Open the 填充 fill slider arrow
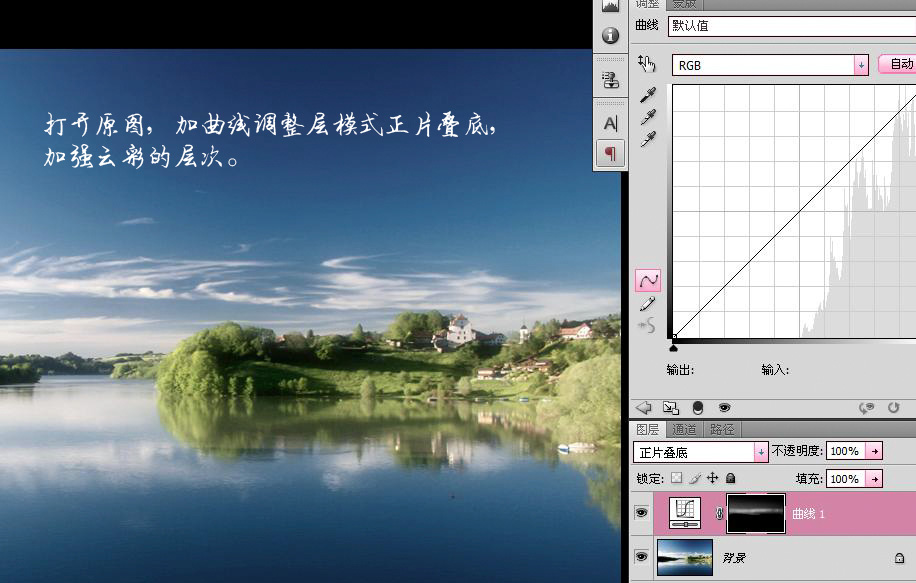This screenshot has width=916, height=583. [x=875, y=479]
